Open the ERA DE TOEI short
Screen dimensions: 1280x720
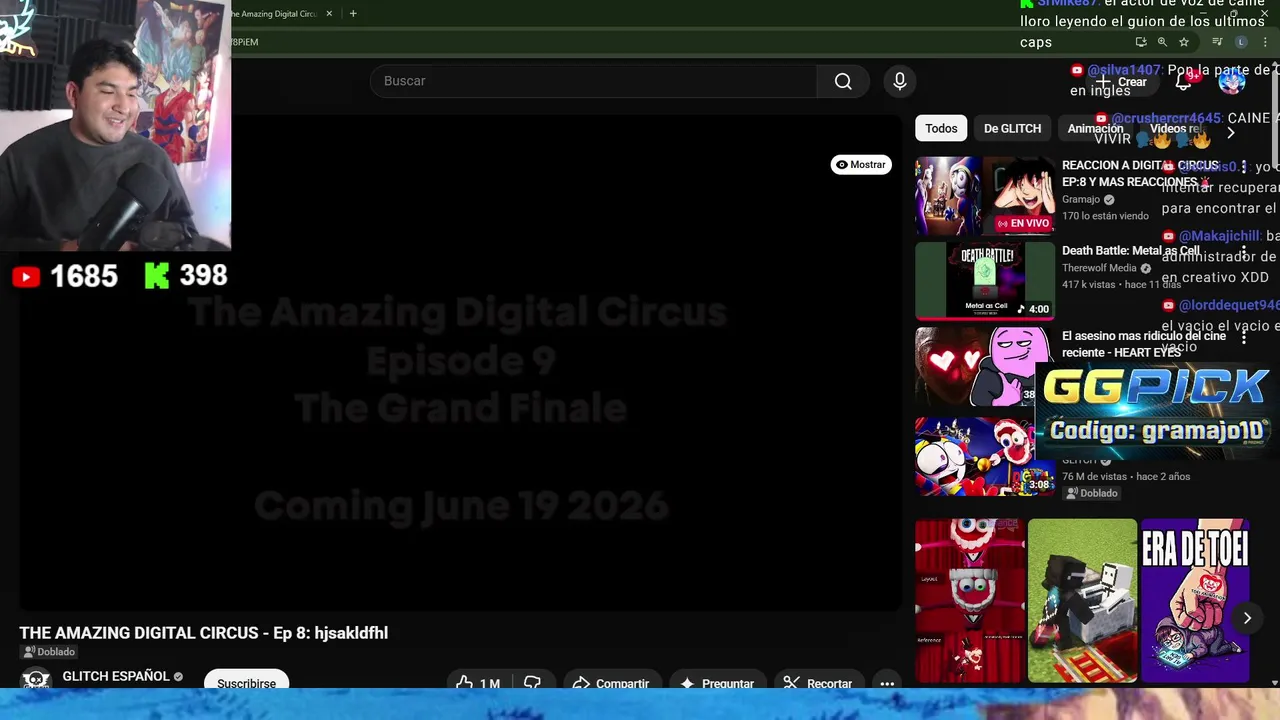(x=1195, y=601)
